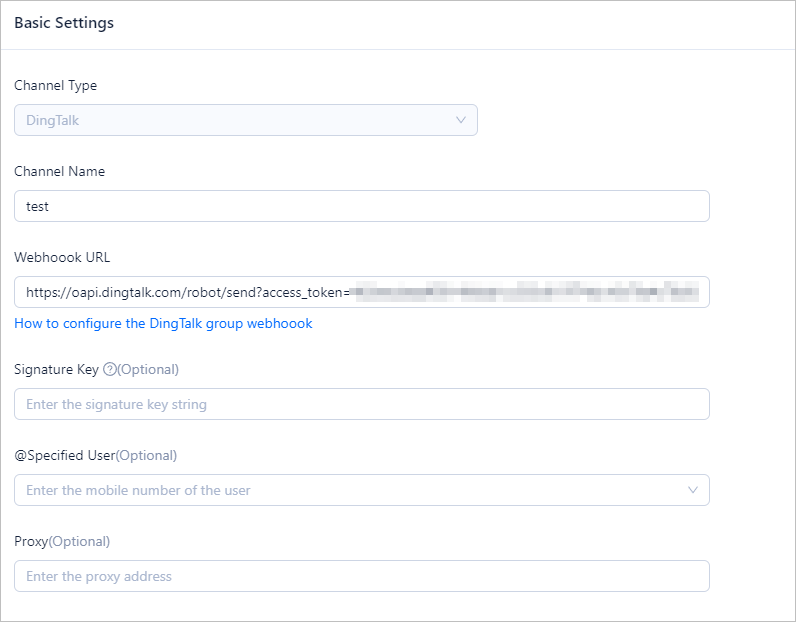
Task: Click the Basic Settings heading
Action: tap(64, 23)
